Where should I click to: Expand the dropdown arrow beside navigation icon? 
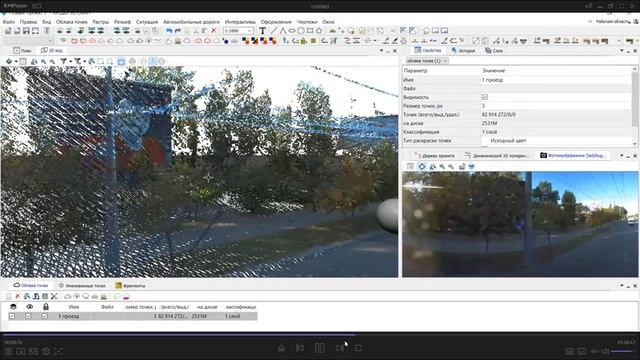pyautogui.click(x=16, y=62)
